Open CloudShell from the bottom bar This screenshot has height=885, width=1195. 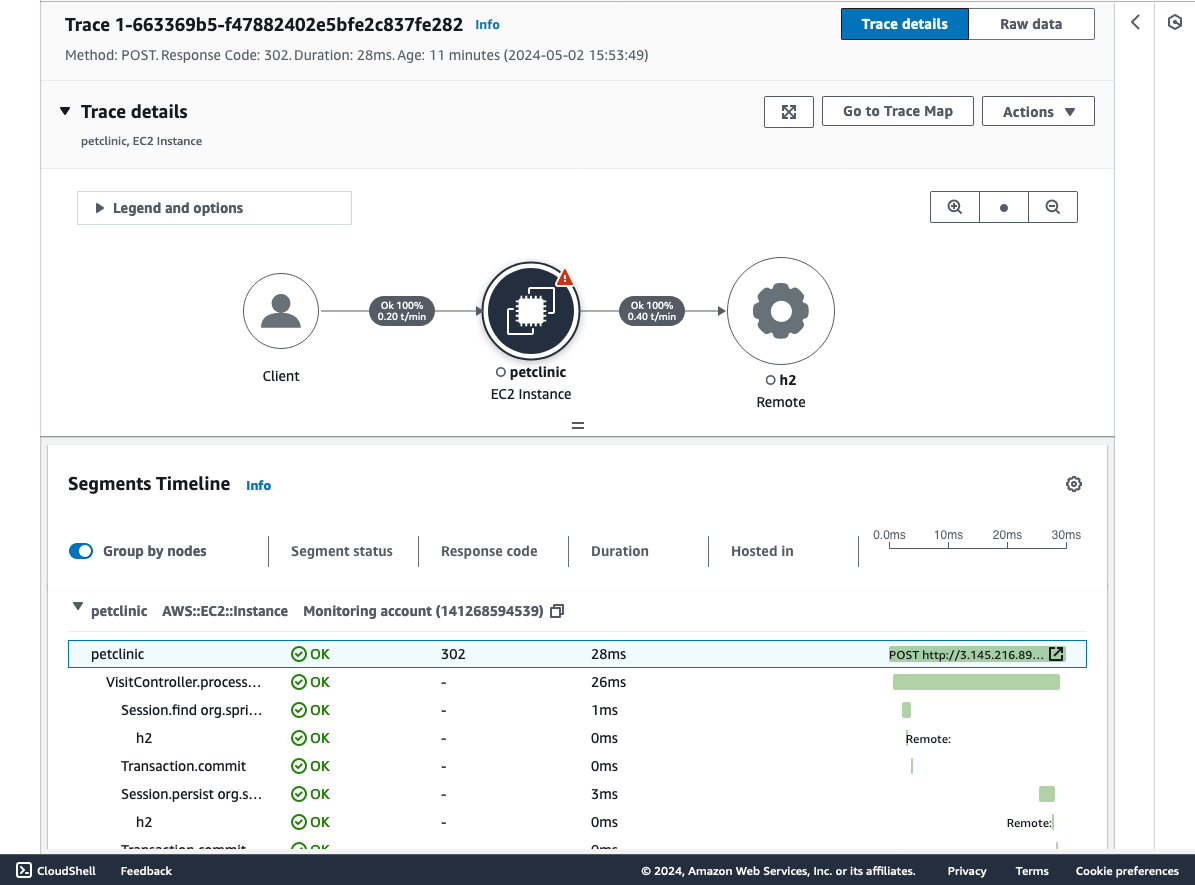(x=56, y=871)
